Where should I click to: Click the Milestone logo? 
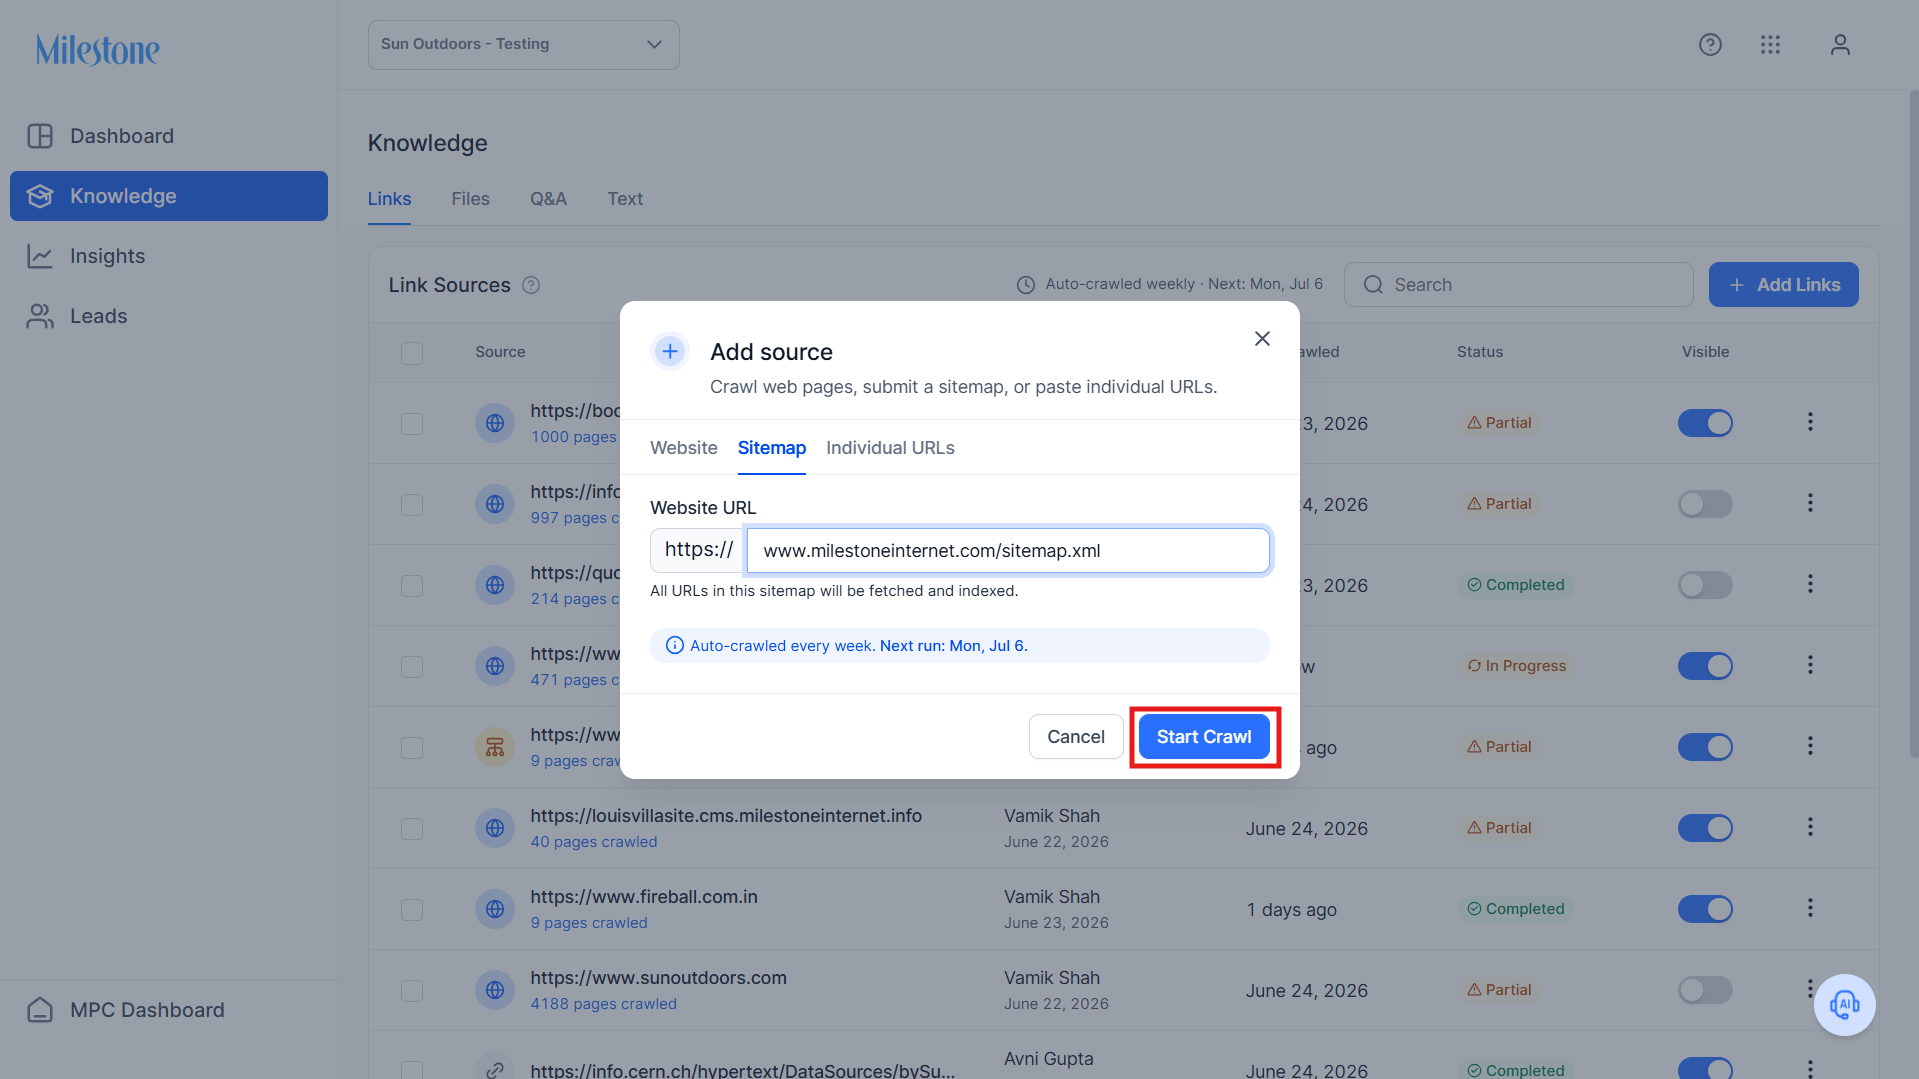click(x=98, y=49)
